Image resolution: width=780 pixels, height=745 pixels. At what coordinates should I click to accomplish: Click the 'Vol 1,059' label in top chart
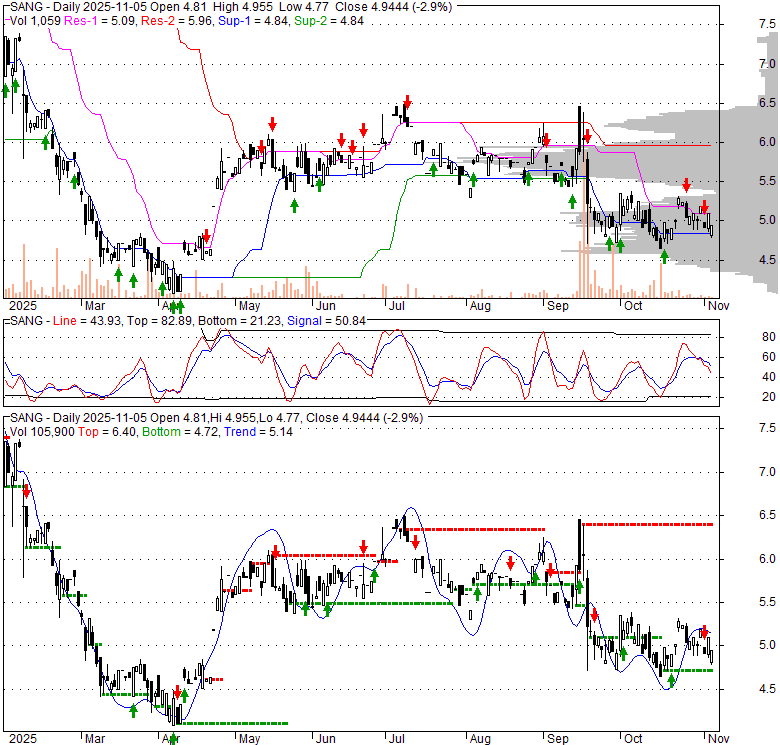[x=35, y=21]
